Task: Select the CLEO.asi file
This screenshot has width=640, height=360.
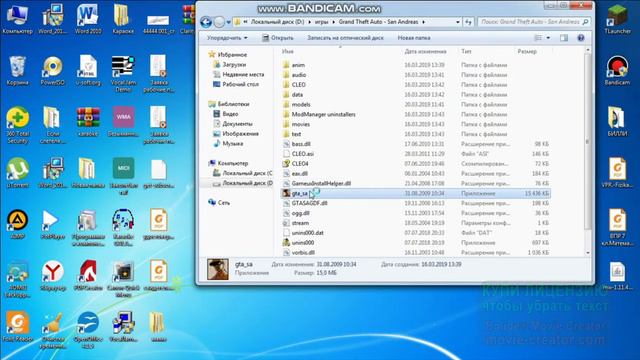Action: (x=302, y=154)
